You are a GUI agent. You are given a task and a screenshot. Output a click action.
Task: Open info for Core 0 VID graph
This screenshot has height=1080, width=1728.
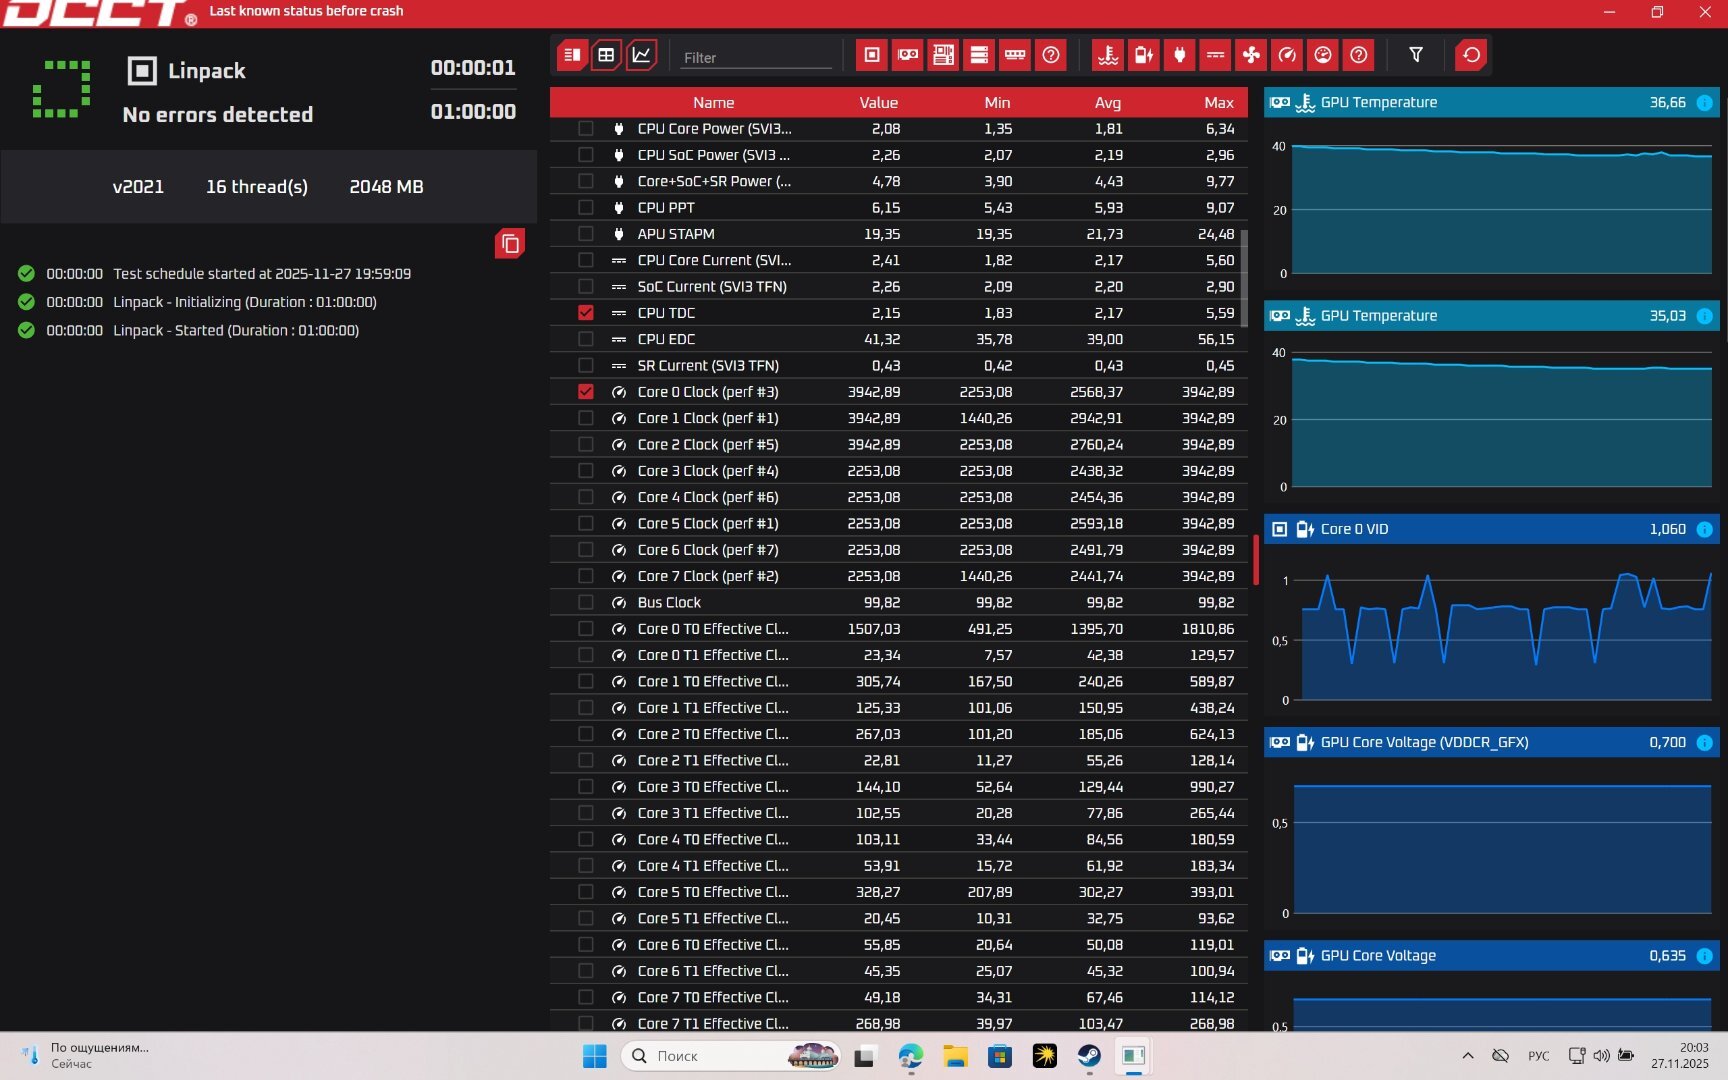point(1705,529)
